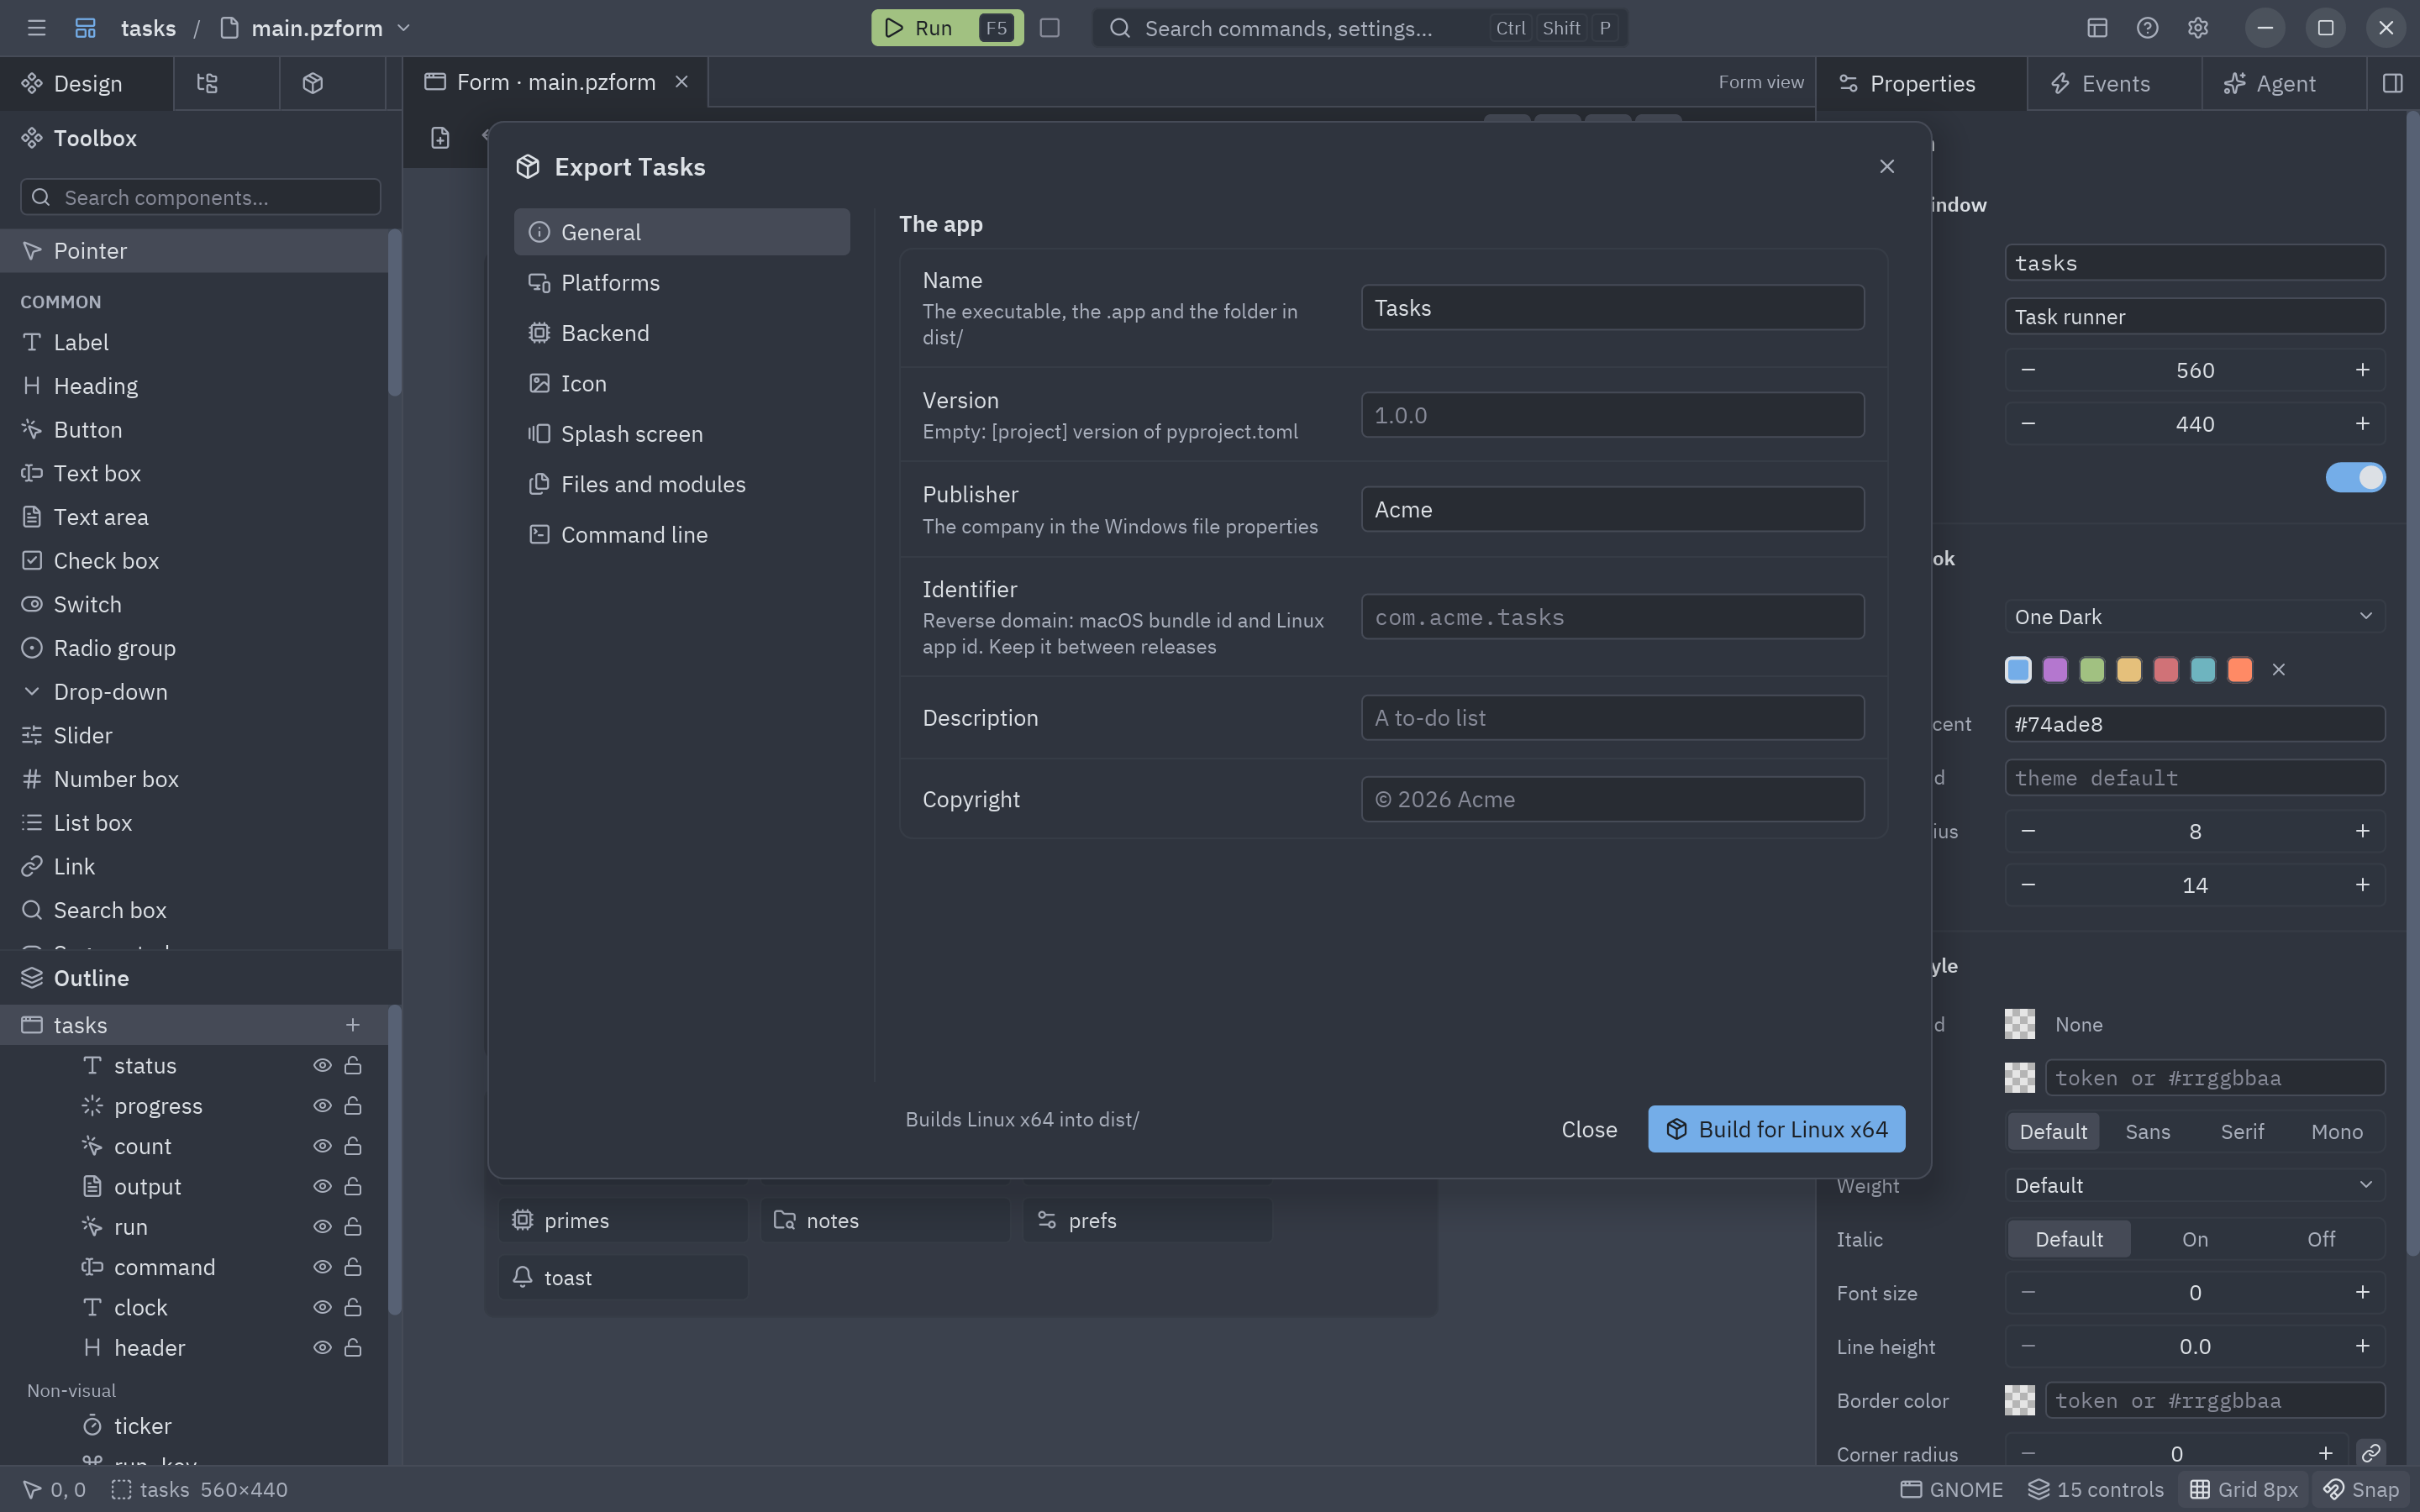2420x1512 pixels.
Task: Open the One Dark theme dropdown
Action: 2194,617
